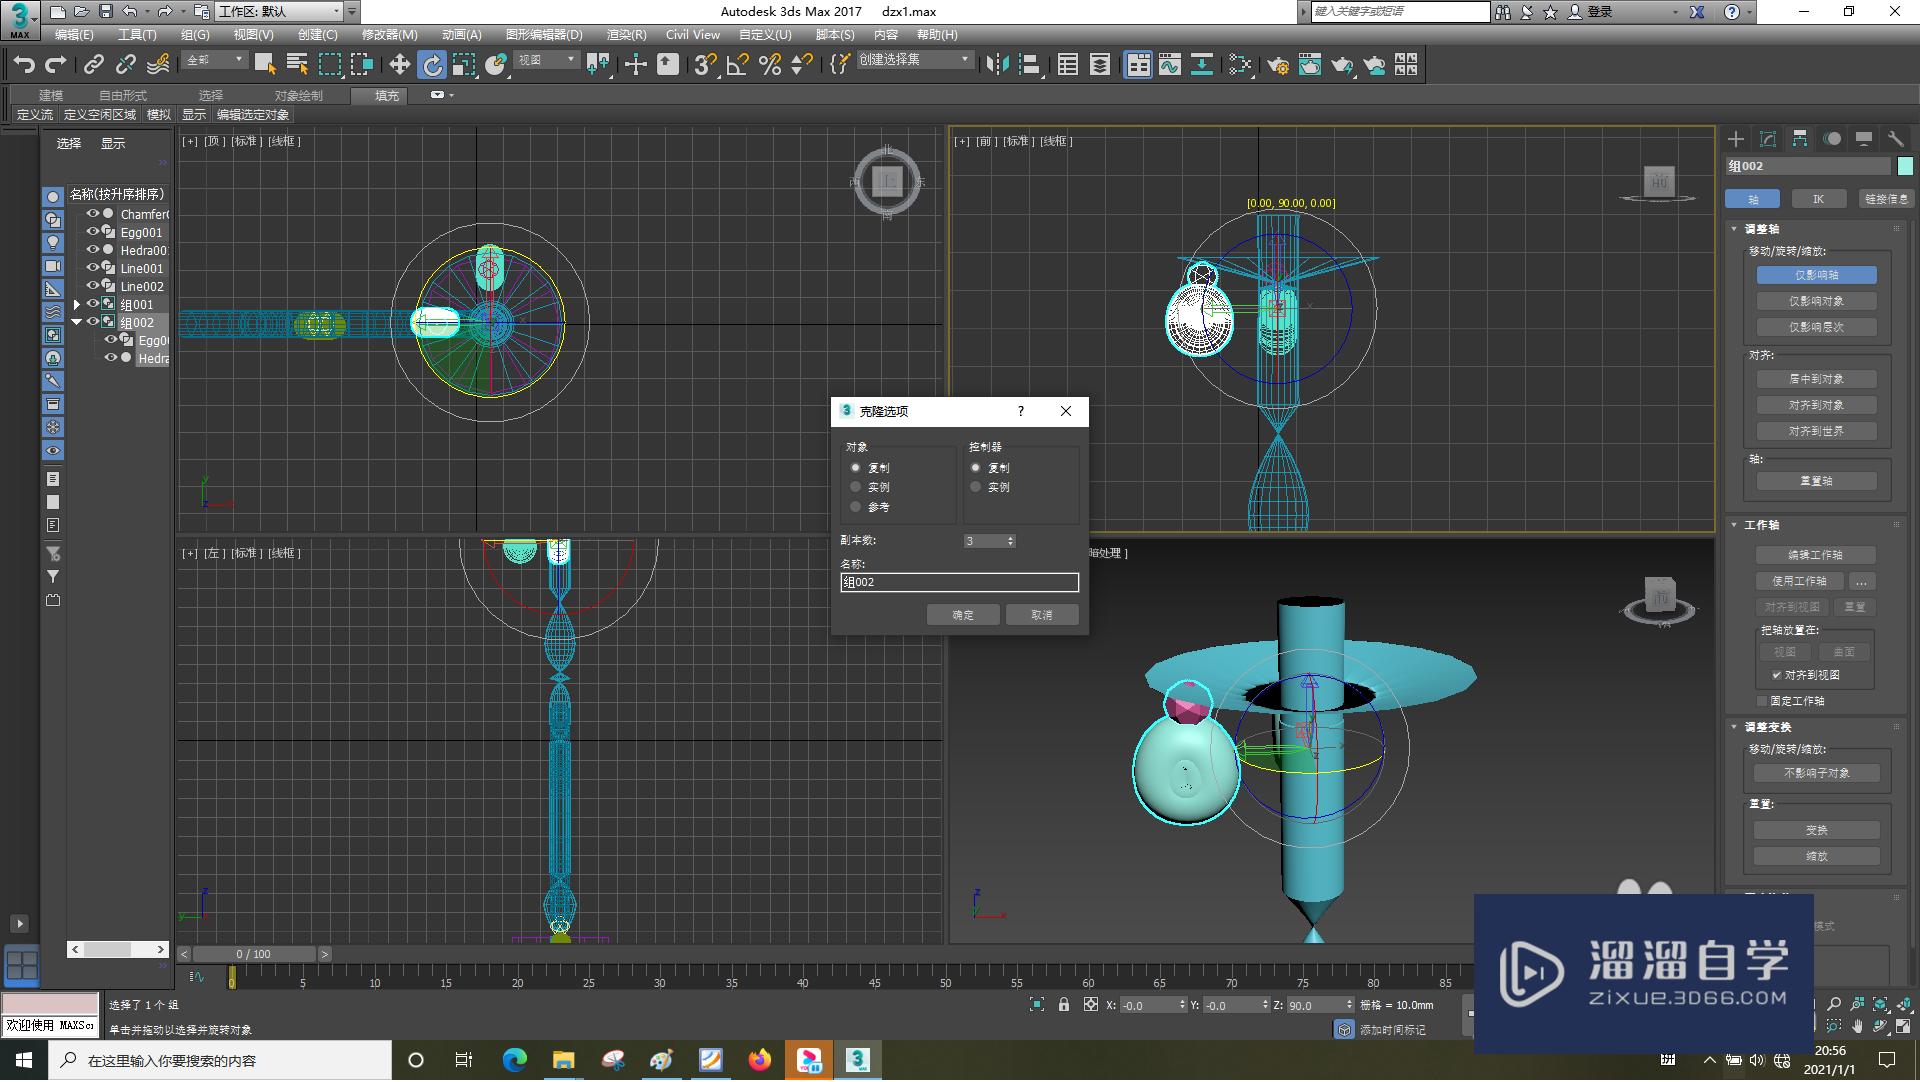Click the clone name input field
The image size is (1920, 1082).
tap(959, 582)
